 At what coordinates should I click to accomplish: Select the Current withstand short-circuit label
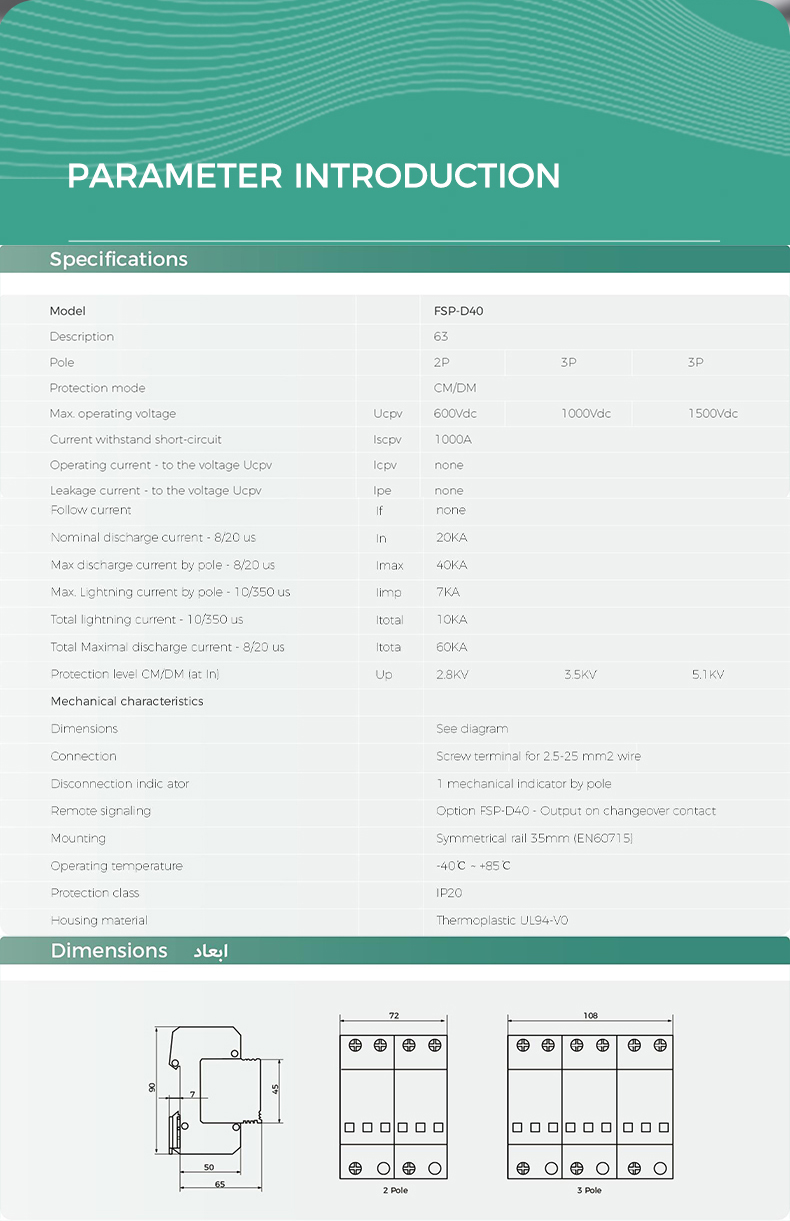coord(136,440)
